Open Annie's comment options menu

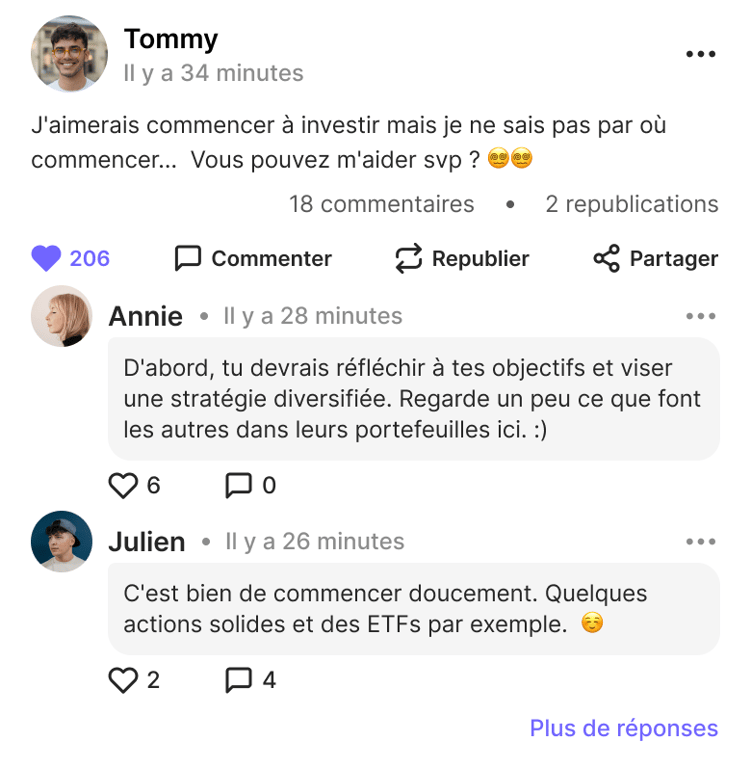click(701, 317)
